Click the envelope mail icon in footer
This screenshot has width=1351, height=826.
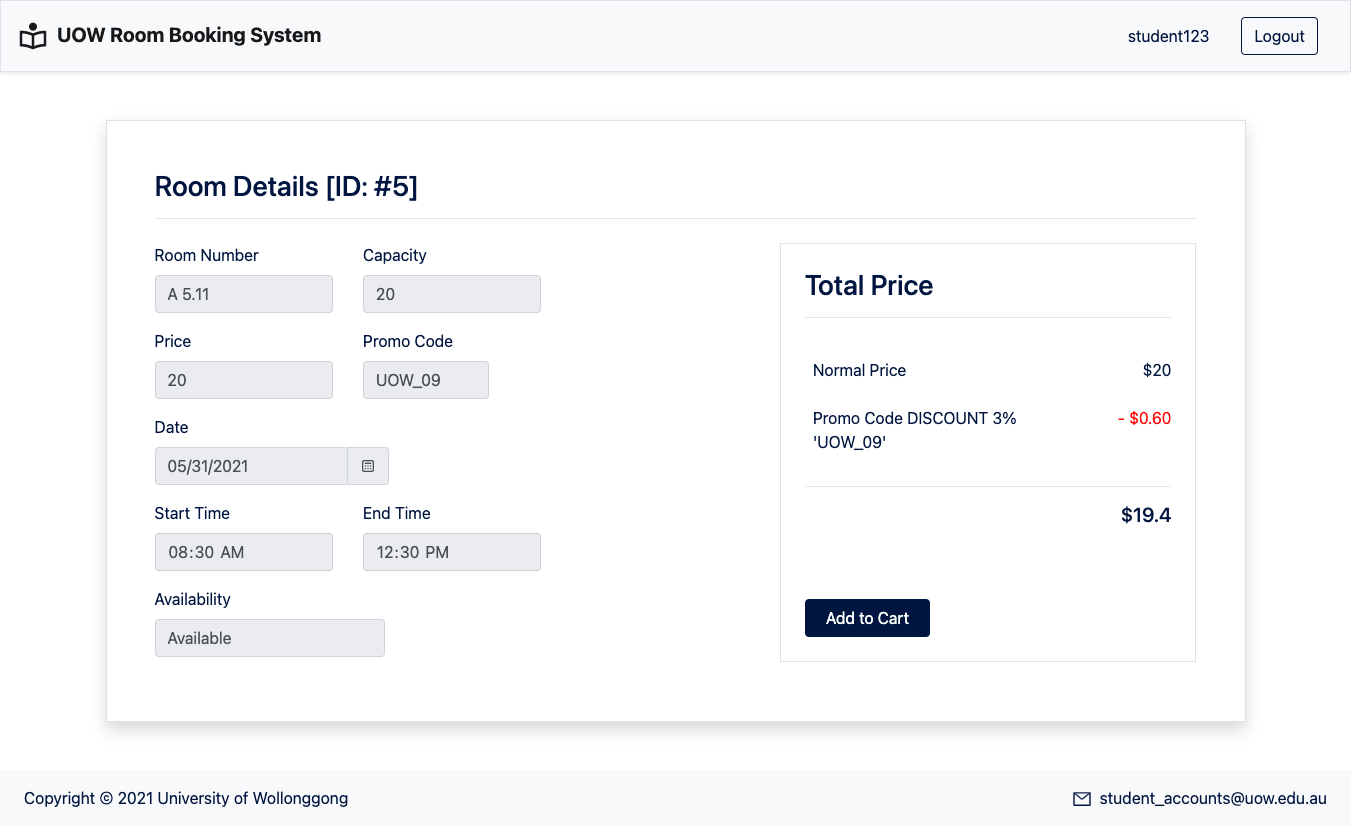(x=1081, y=799)
